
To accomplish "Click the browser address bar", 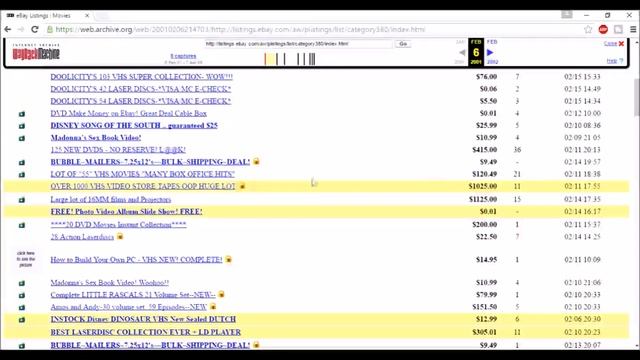I will pyautogui.click(x=314, y=29).
